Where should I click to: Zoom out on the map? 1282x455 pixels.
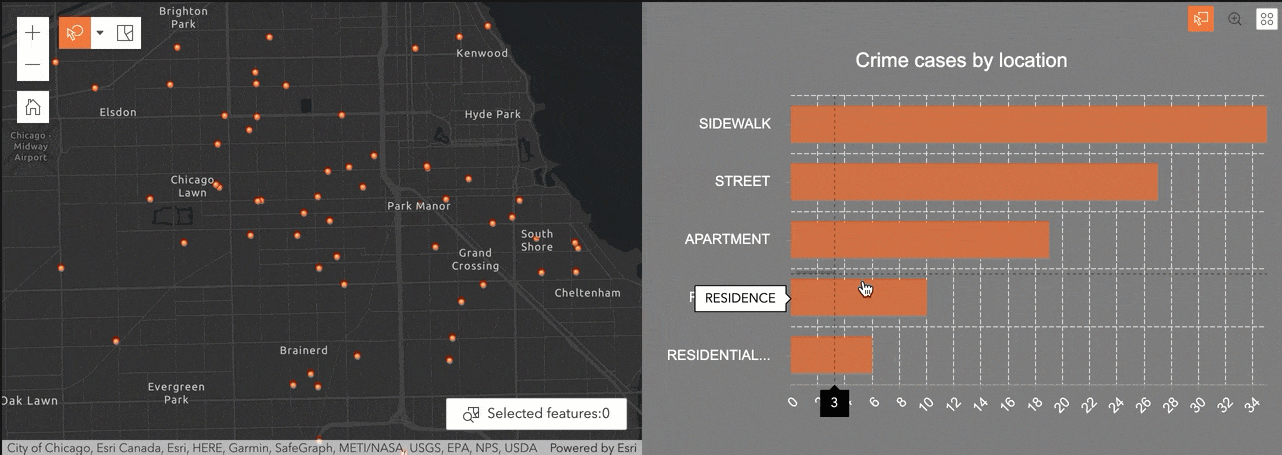click(x=33, y=65)
